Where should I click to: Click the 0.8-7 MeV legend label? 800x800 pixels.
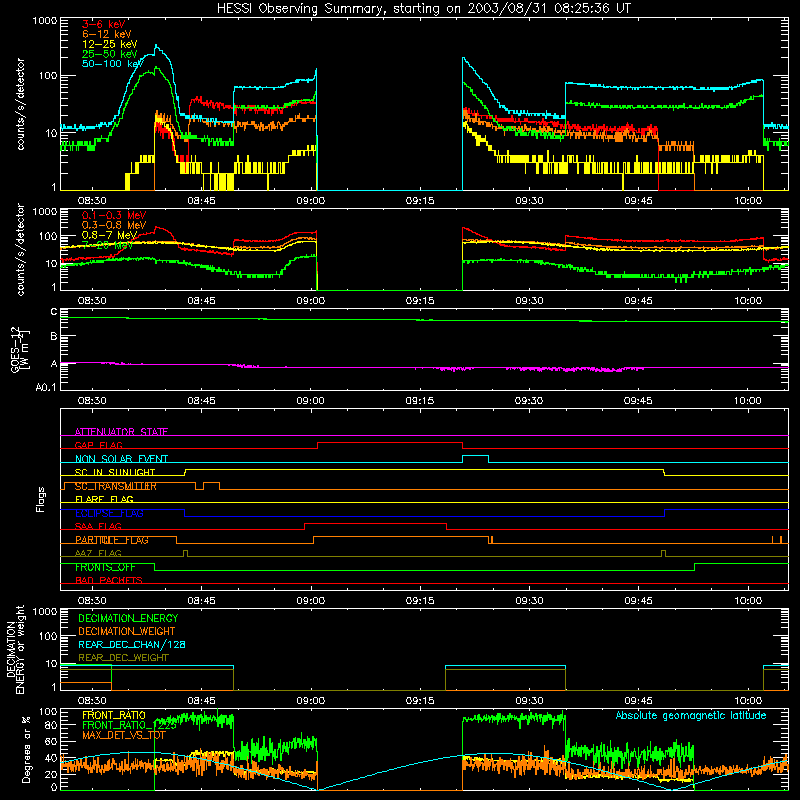[x=110, y=235]
